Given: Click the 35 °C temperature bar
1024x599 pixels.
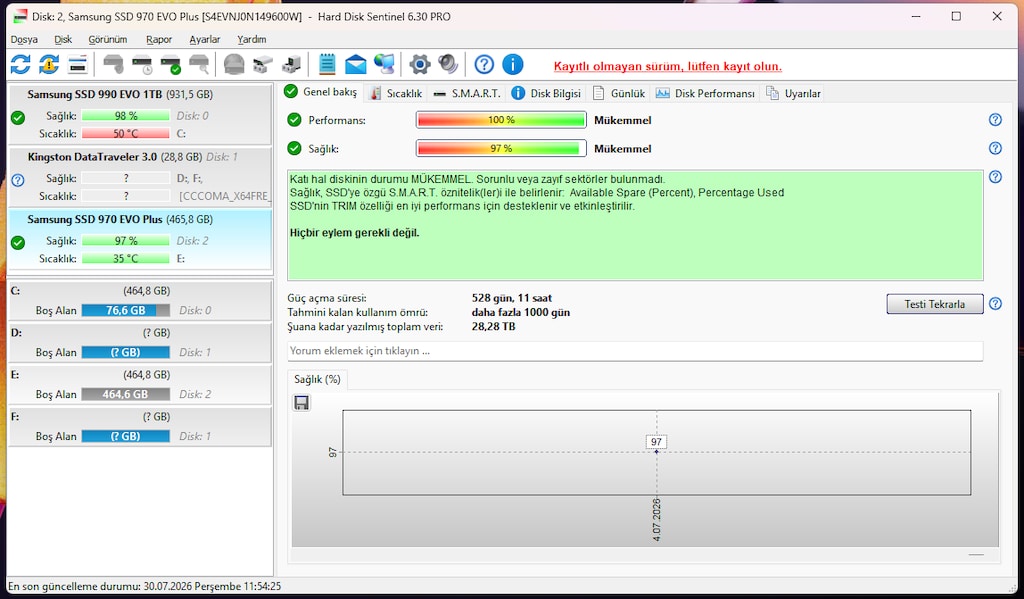Looking at the screenshot, I should (x=125, y=259).
